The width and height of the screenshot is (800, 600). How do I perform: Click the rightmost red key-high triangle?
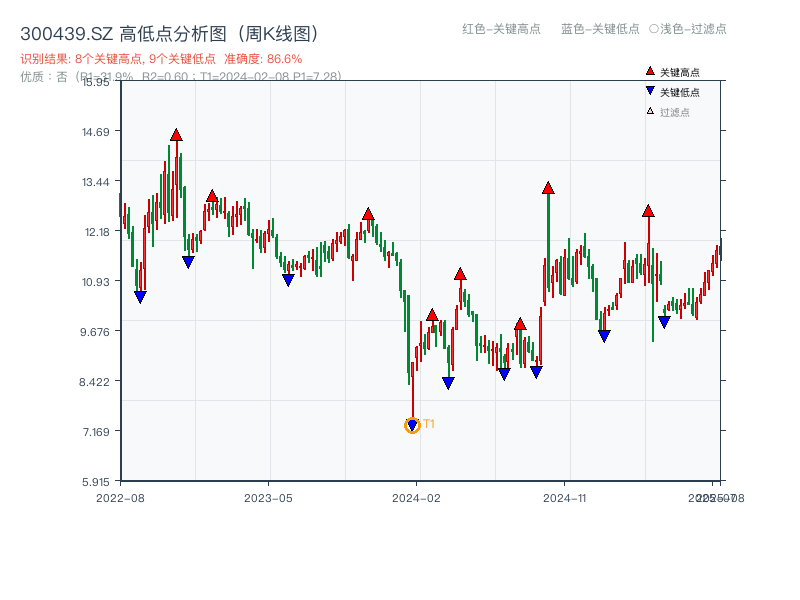648,211
